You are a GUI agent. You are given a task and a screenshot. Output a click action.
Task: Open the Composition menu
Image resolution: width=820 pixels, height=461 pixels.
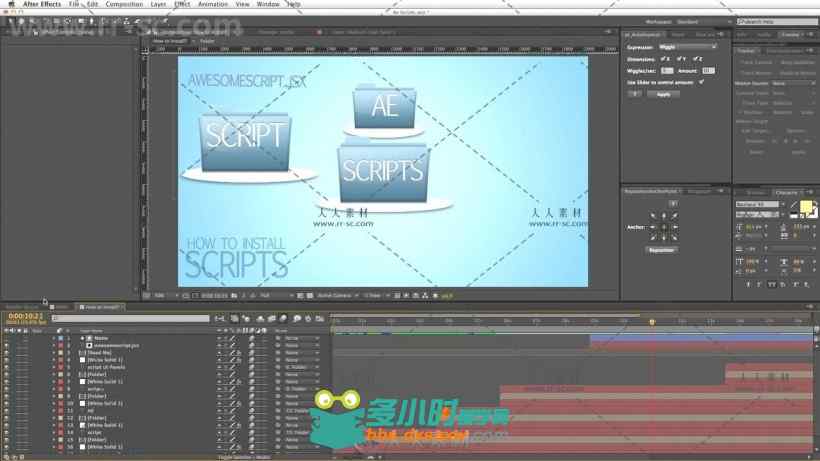coord(124,4)
